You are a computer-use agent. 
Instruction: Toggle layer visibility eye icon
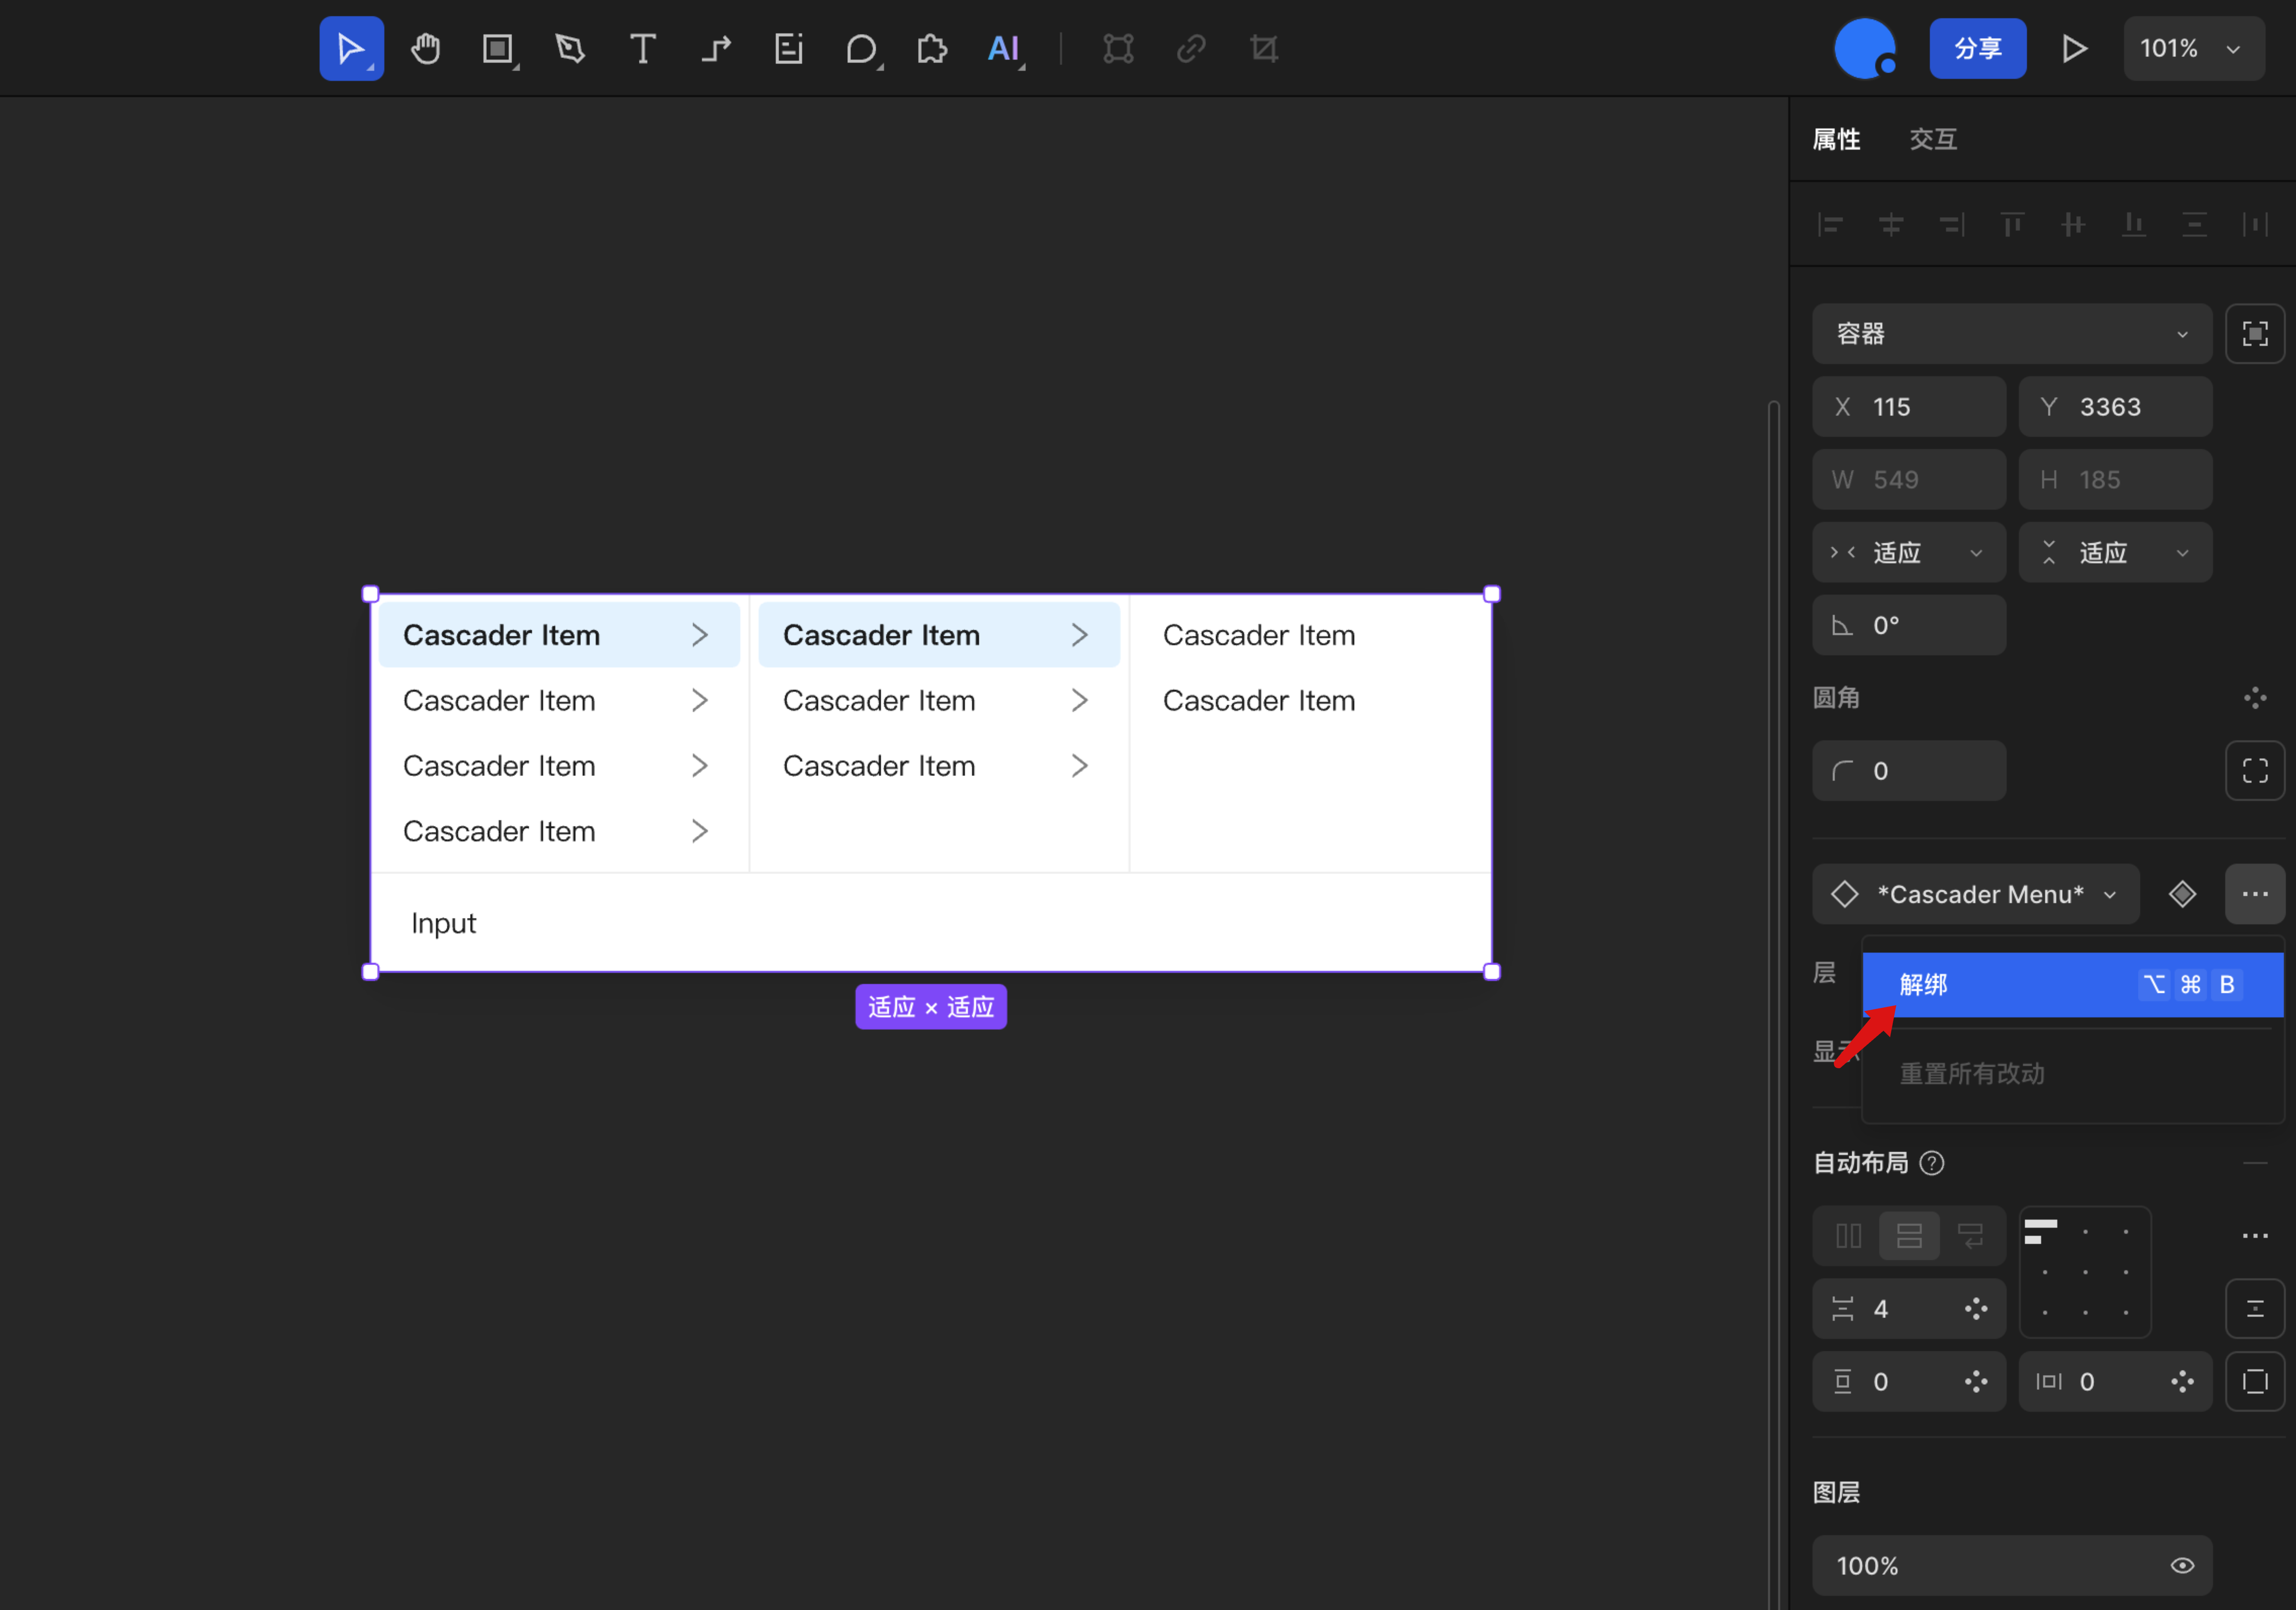[2182, 1566]
